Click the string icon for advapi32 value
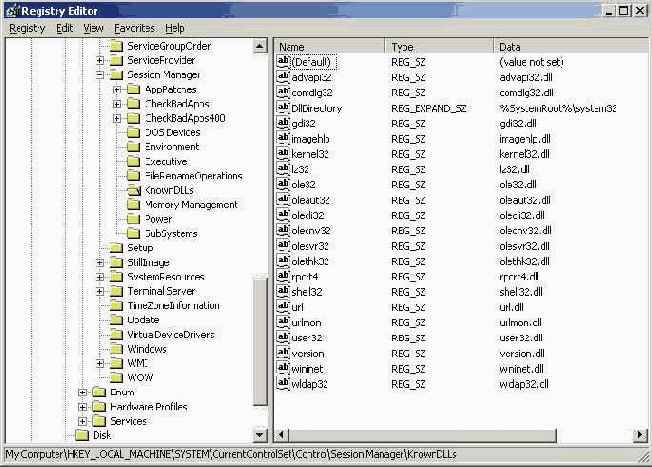Viewport: 652px width, 467px height. pos(283,77)
